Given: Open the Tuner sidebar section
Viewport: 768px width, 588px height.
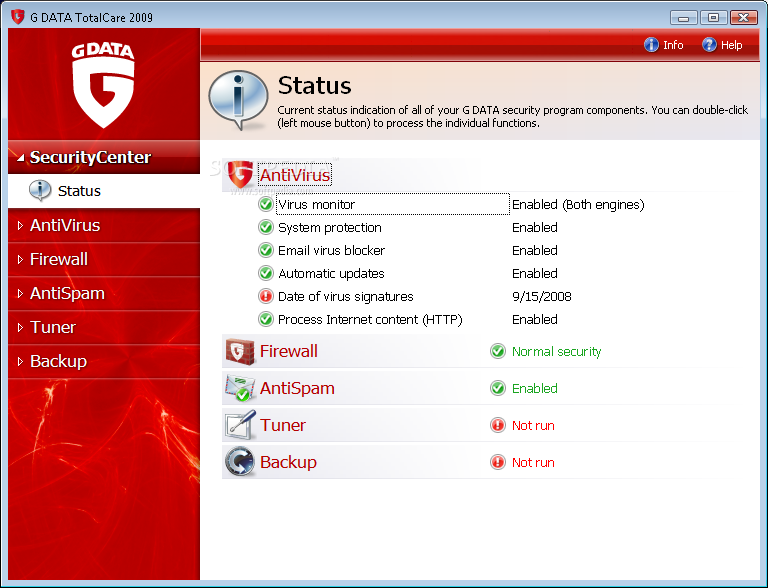Looking at the screenshot, I should (x=104, y=327).
